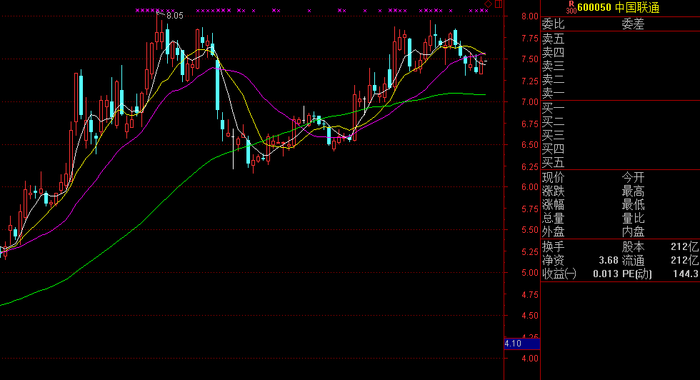This screenshot has height=380, width=700.
Task: Click the PE(动) value 144.3
Action: (x=685, y=274)
